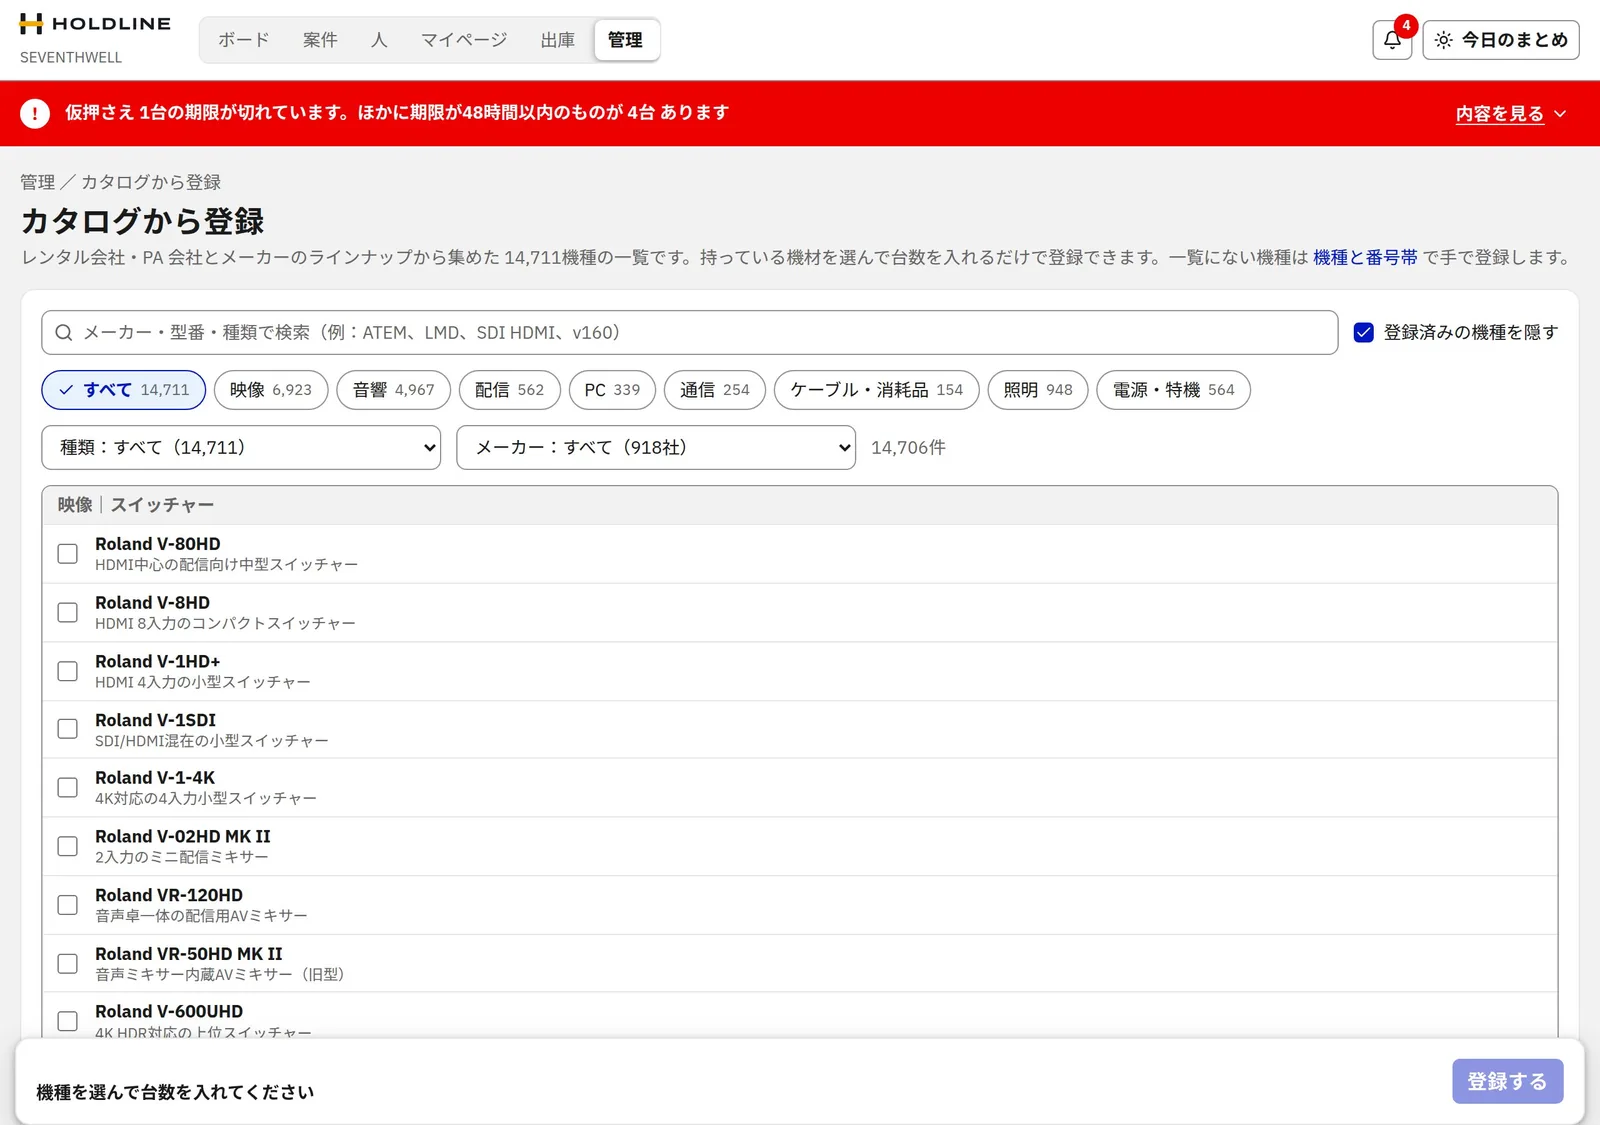Check the Roland V-1HD+ row

pyautogui.click(x=67, y=671)
